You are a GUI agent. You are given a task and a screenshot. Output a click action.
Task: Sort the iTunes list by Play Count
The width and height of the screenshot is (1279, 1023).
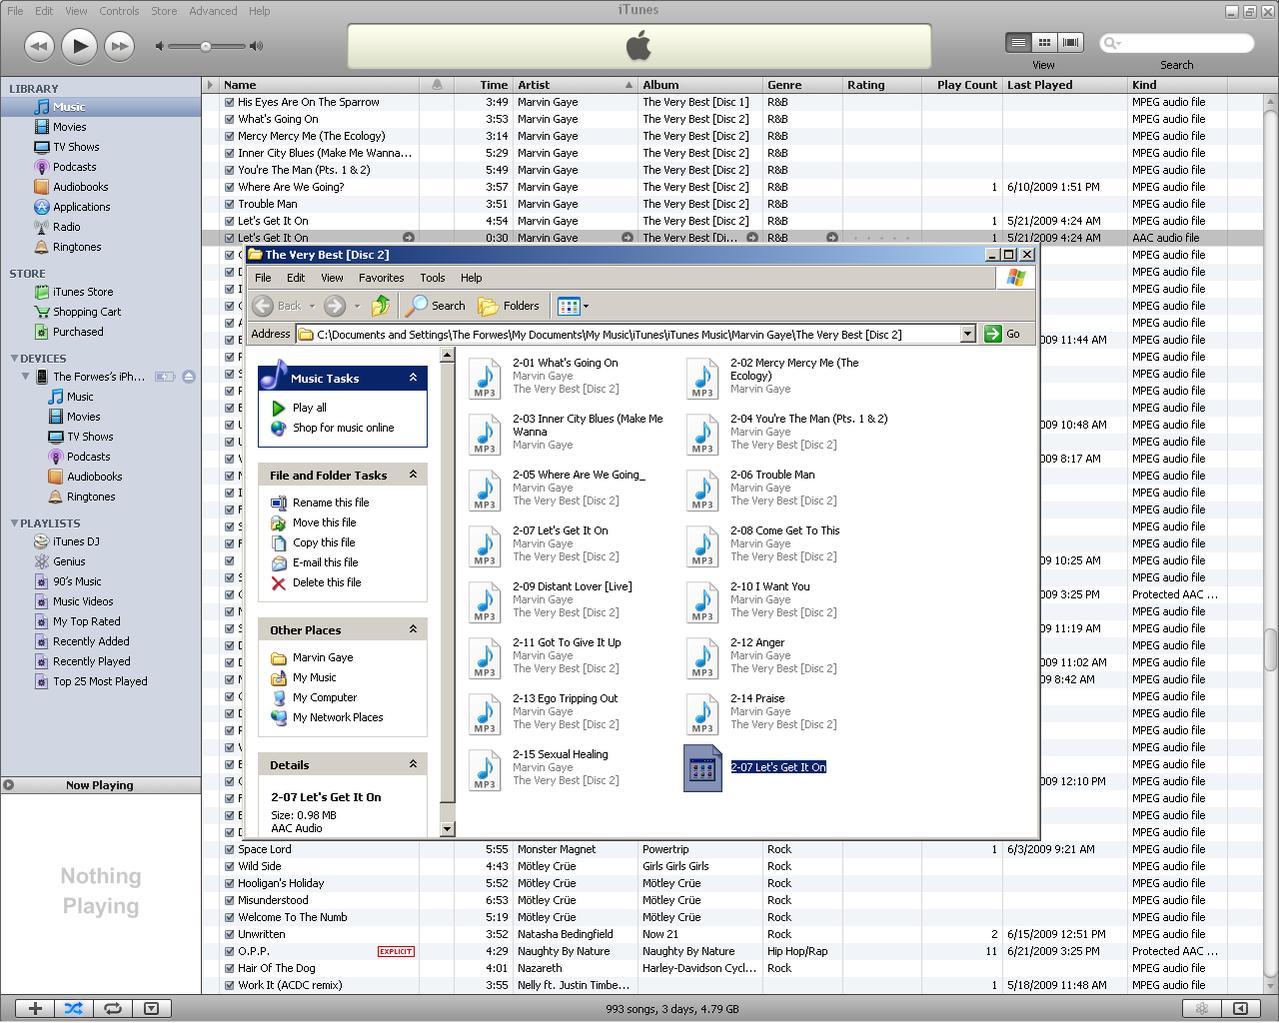[x=962, y=85]
